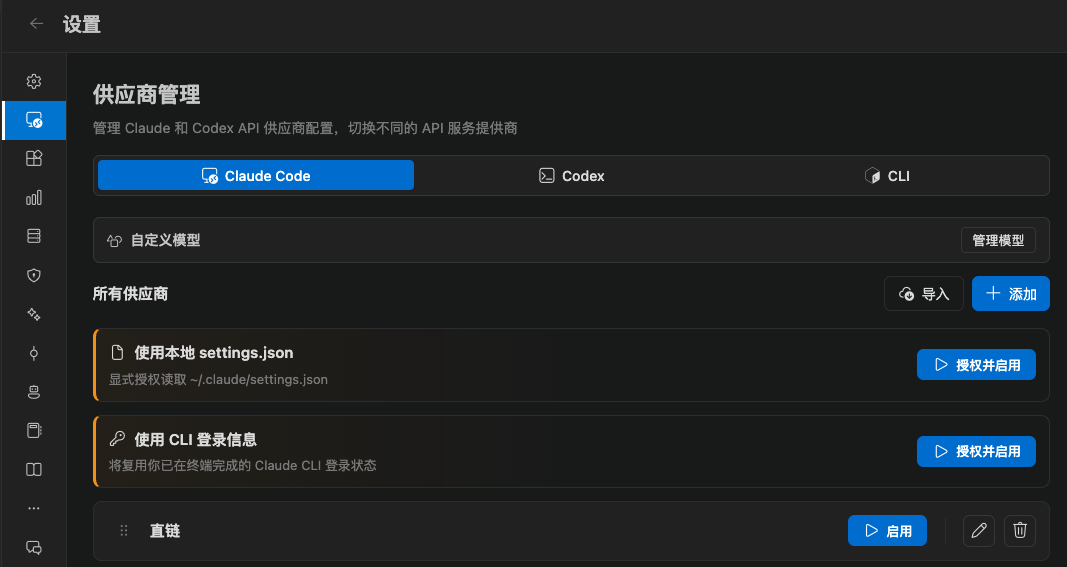The image size is (1067, 567).
Task: Click the text 显式授权读取 ~/.claude/settings.json
Action: point(218,379)
